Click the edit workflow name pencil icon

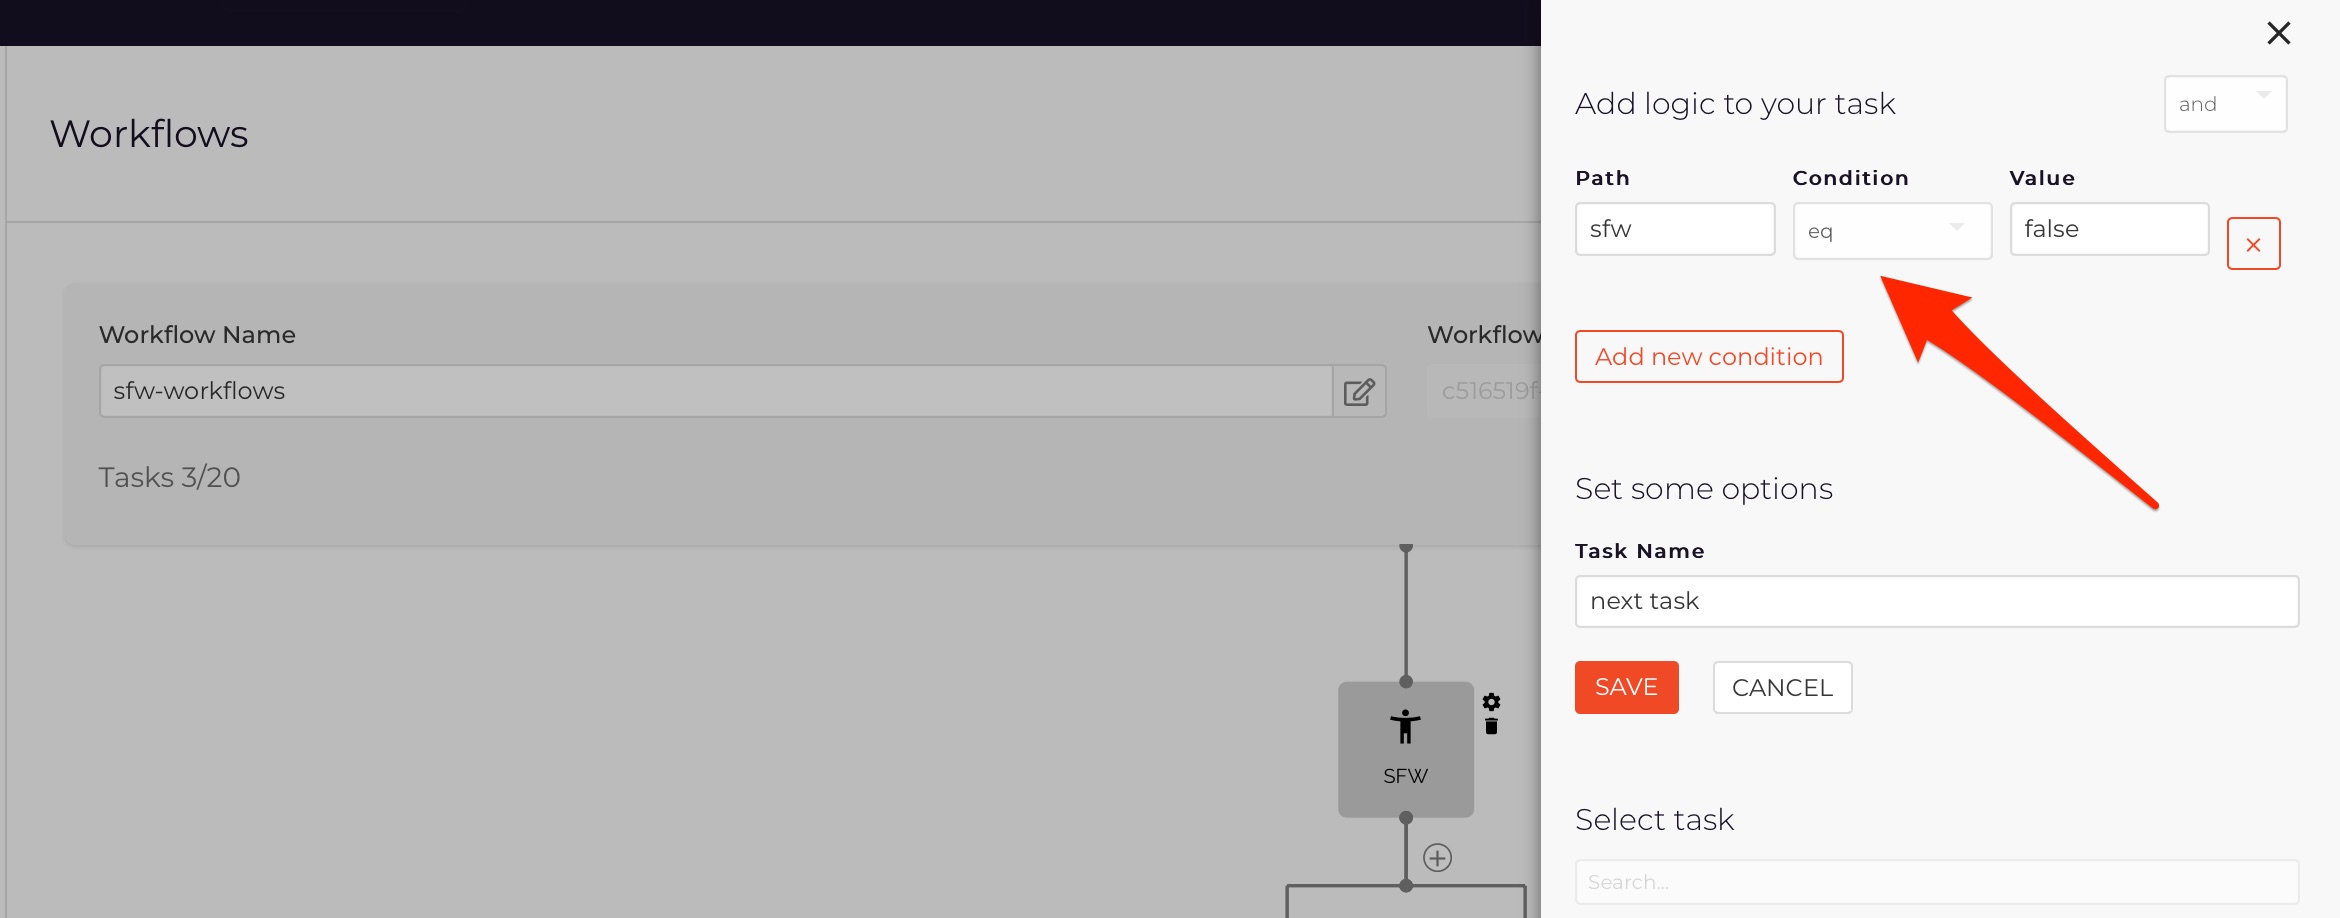tap(1358, 391)
